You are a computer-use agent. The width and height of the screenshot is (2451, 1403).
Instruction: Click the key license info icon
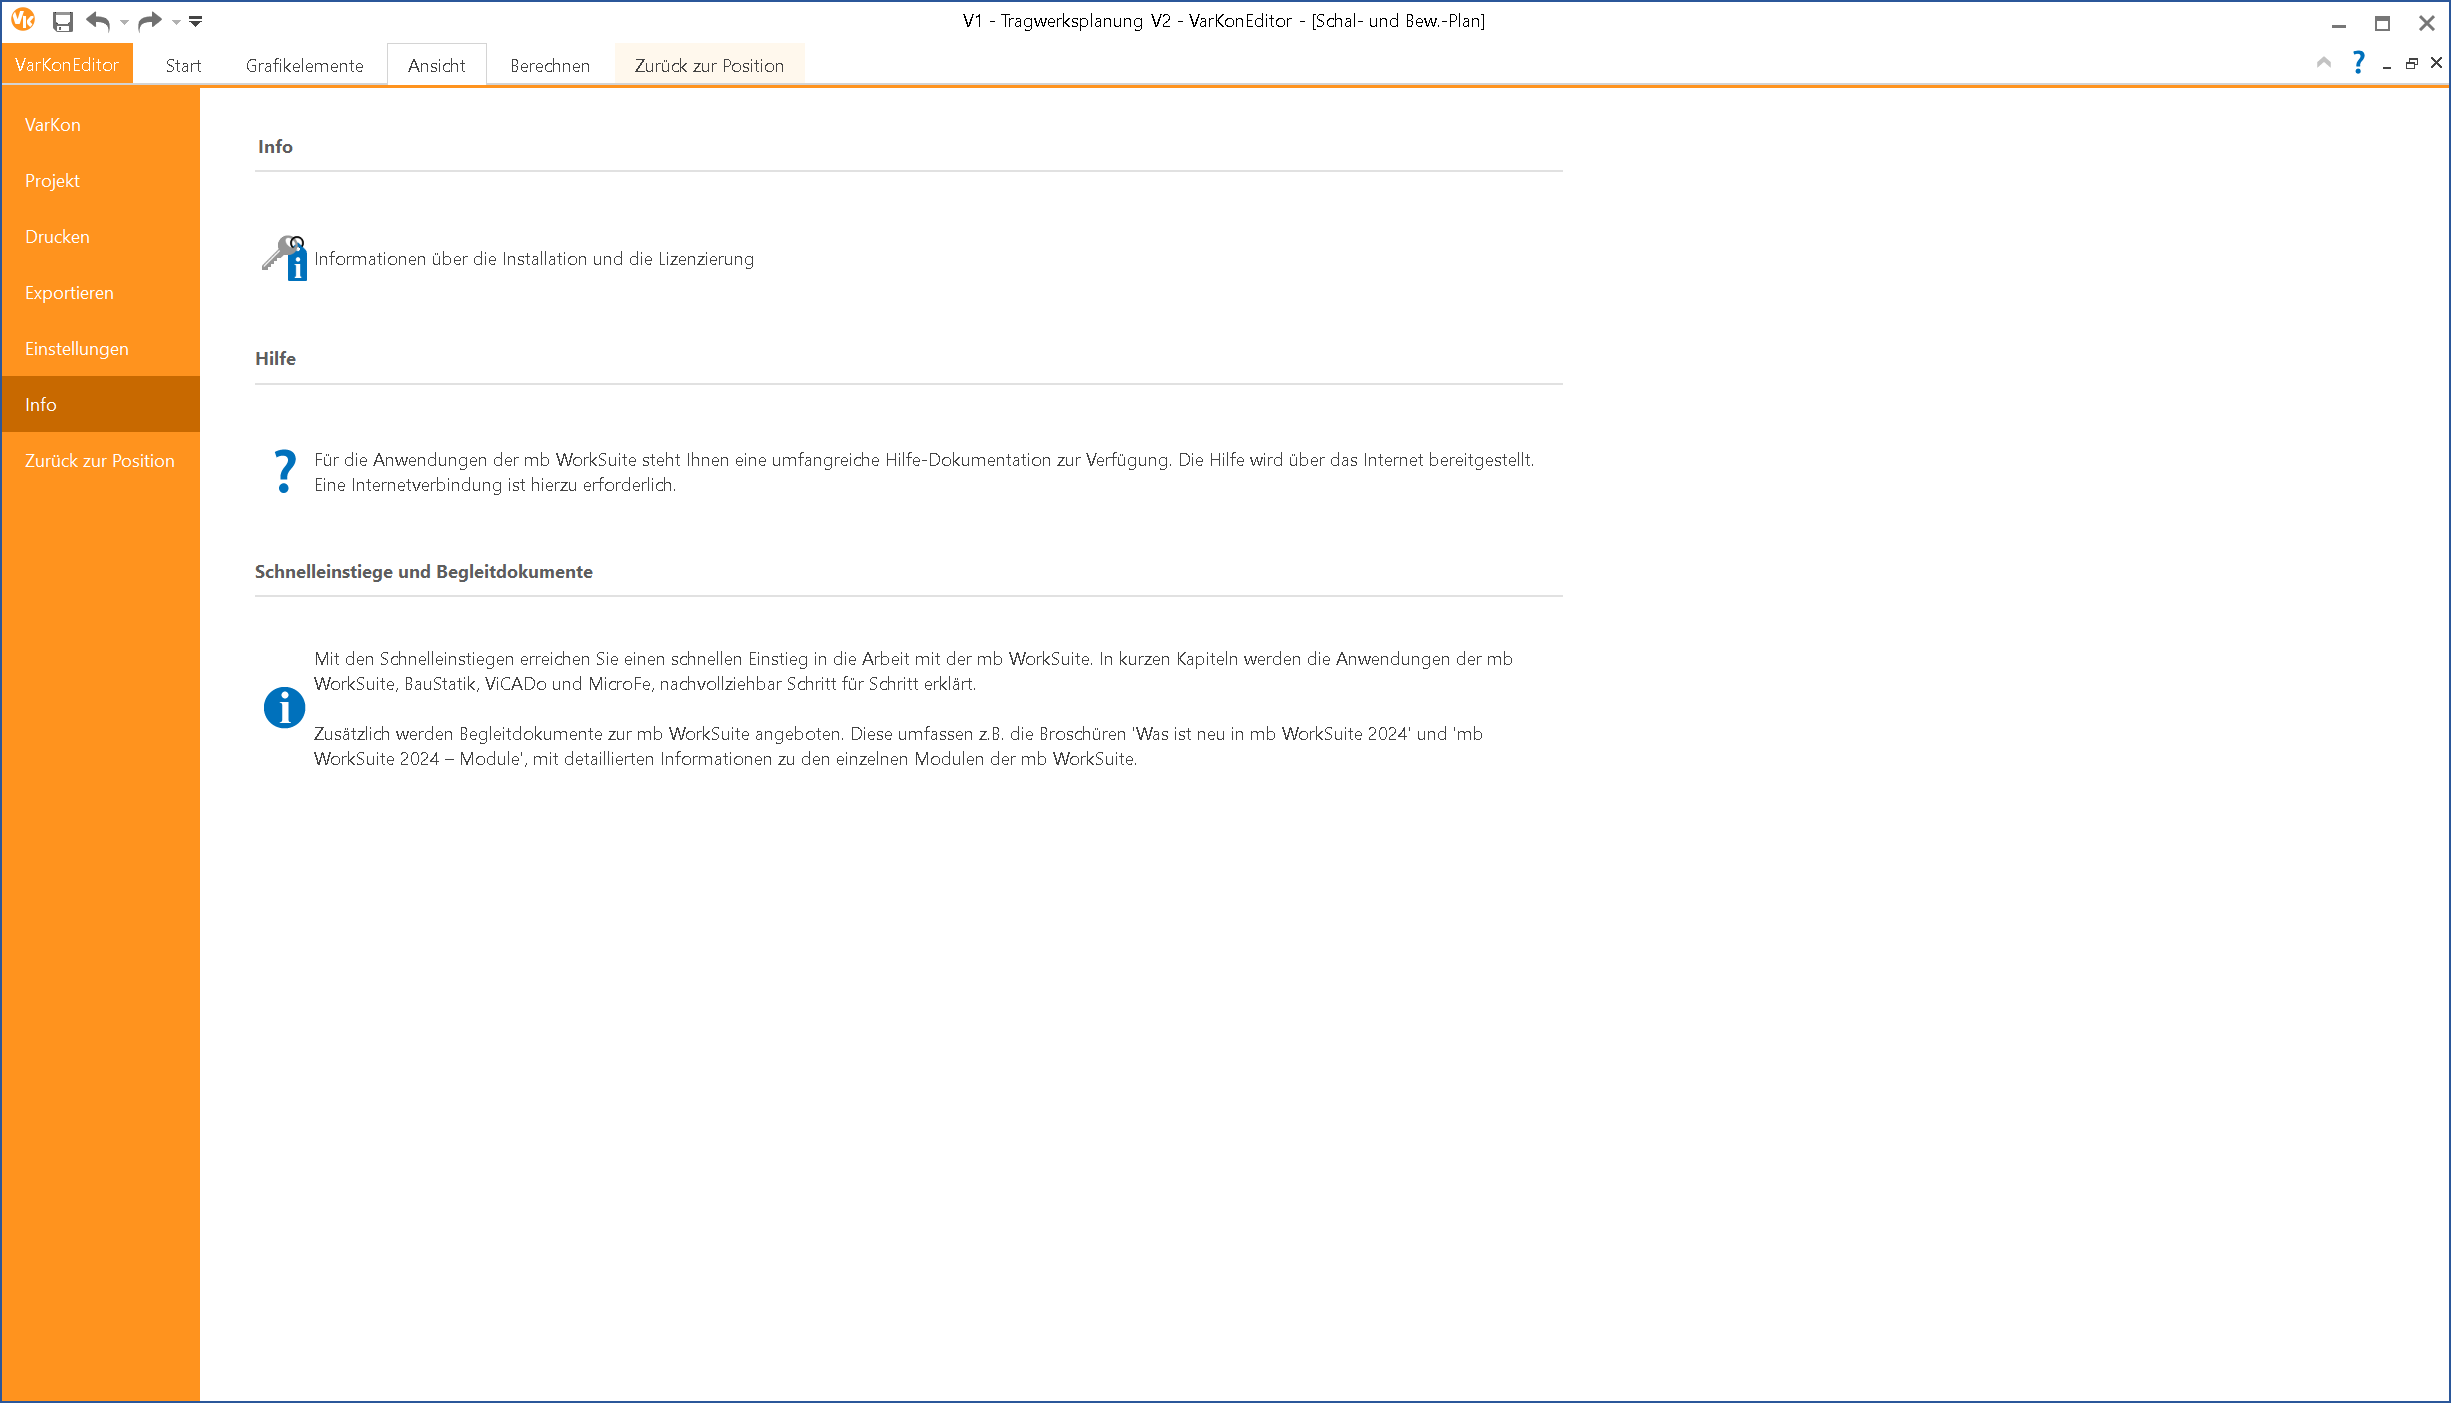pos(284,258)
